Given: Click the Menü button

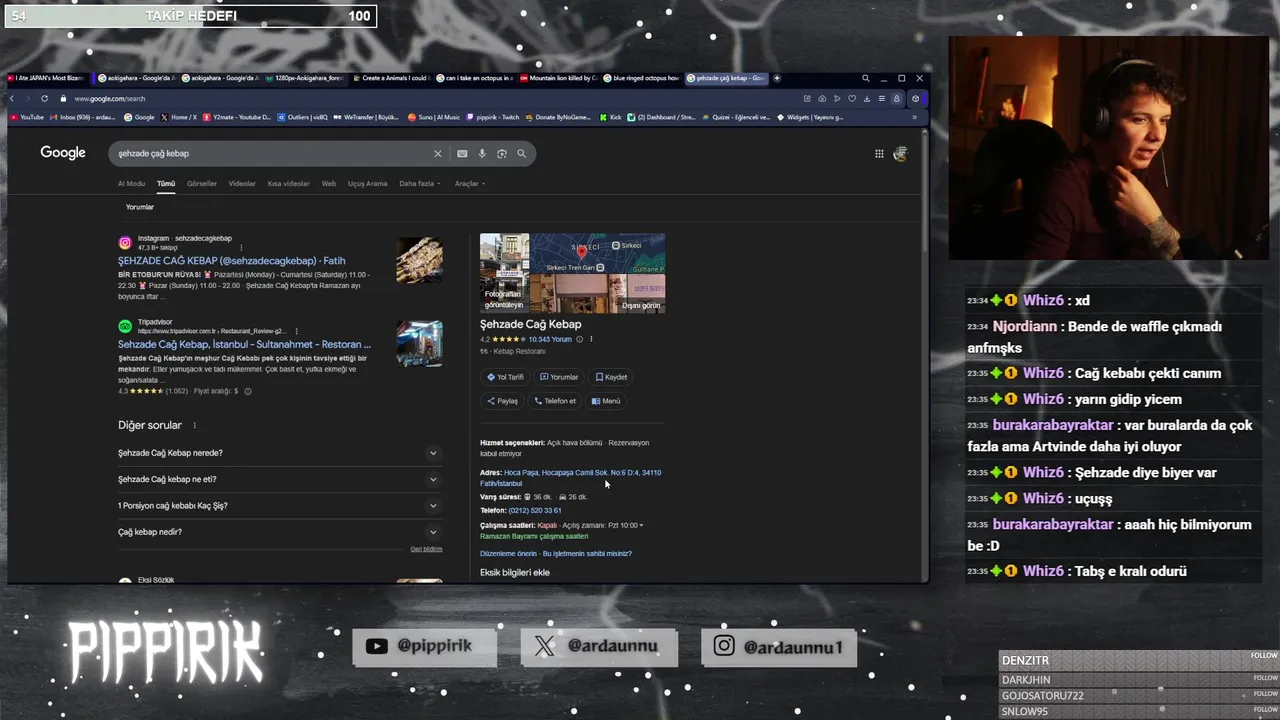Looking at the screenshot, I should (x=606, y=401).
